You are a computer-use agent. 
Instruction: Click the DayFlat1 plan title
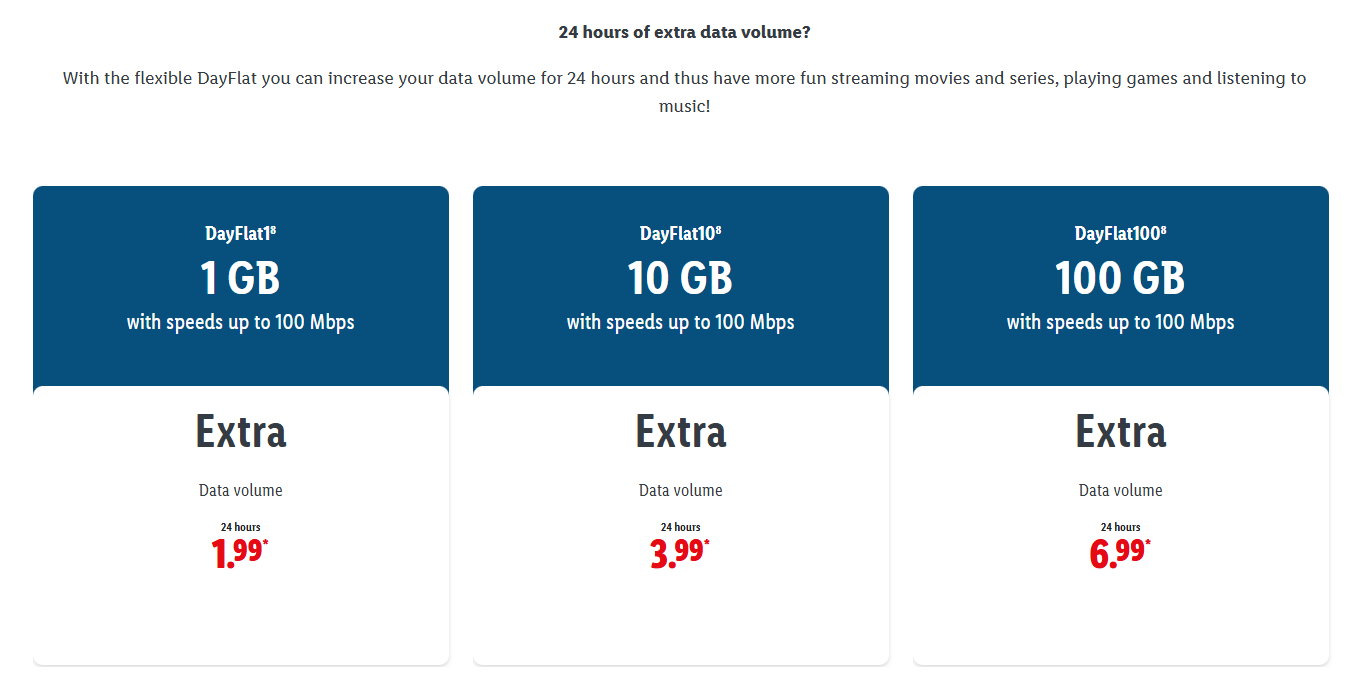pos(236,234)
